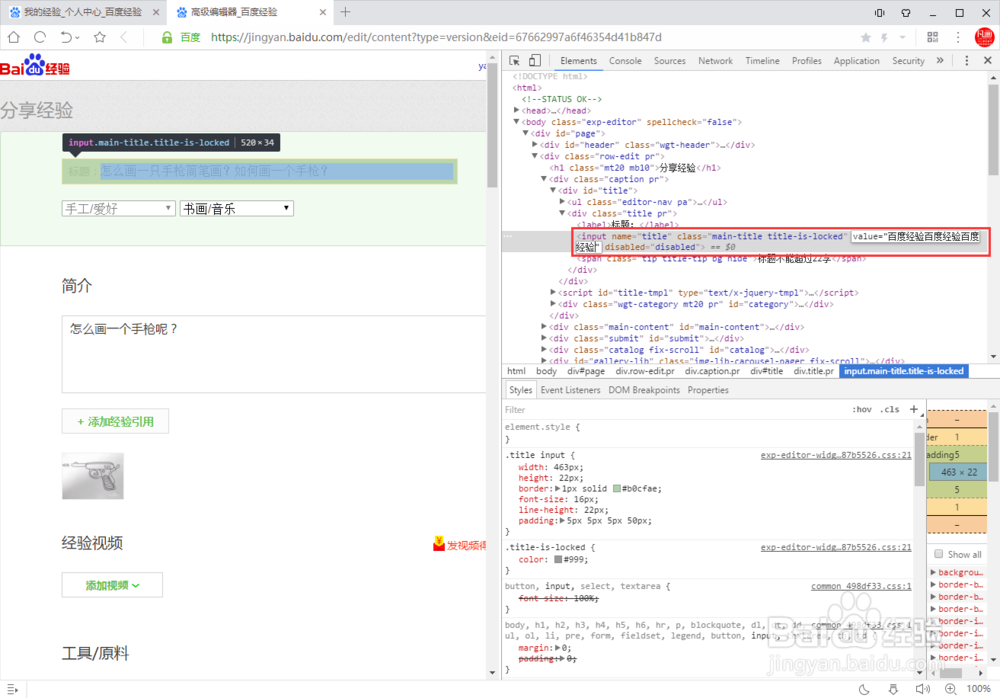
Task: Open Event Listeners sub-tab
Action: pos(570,390)
